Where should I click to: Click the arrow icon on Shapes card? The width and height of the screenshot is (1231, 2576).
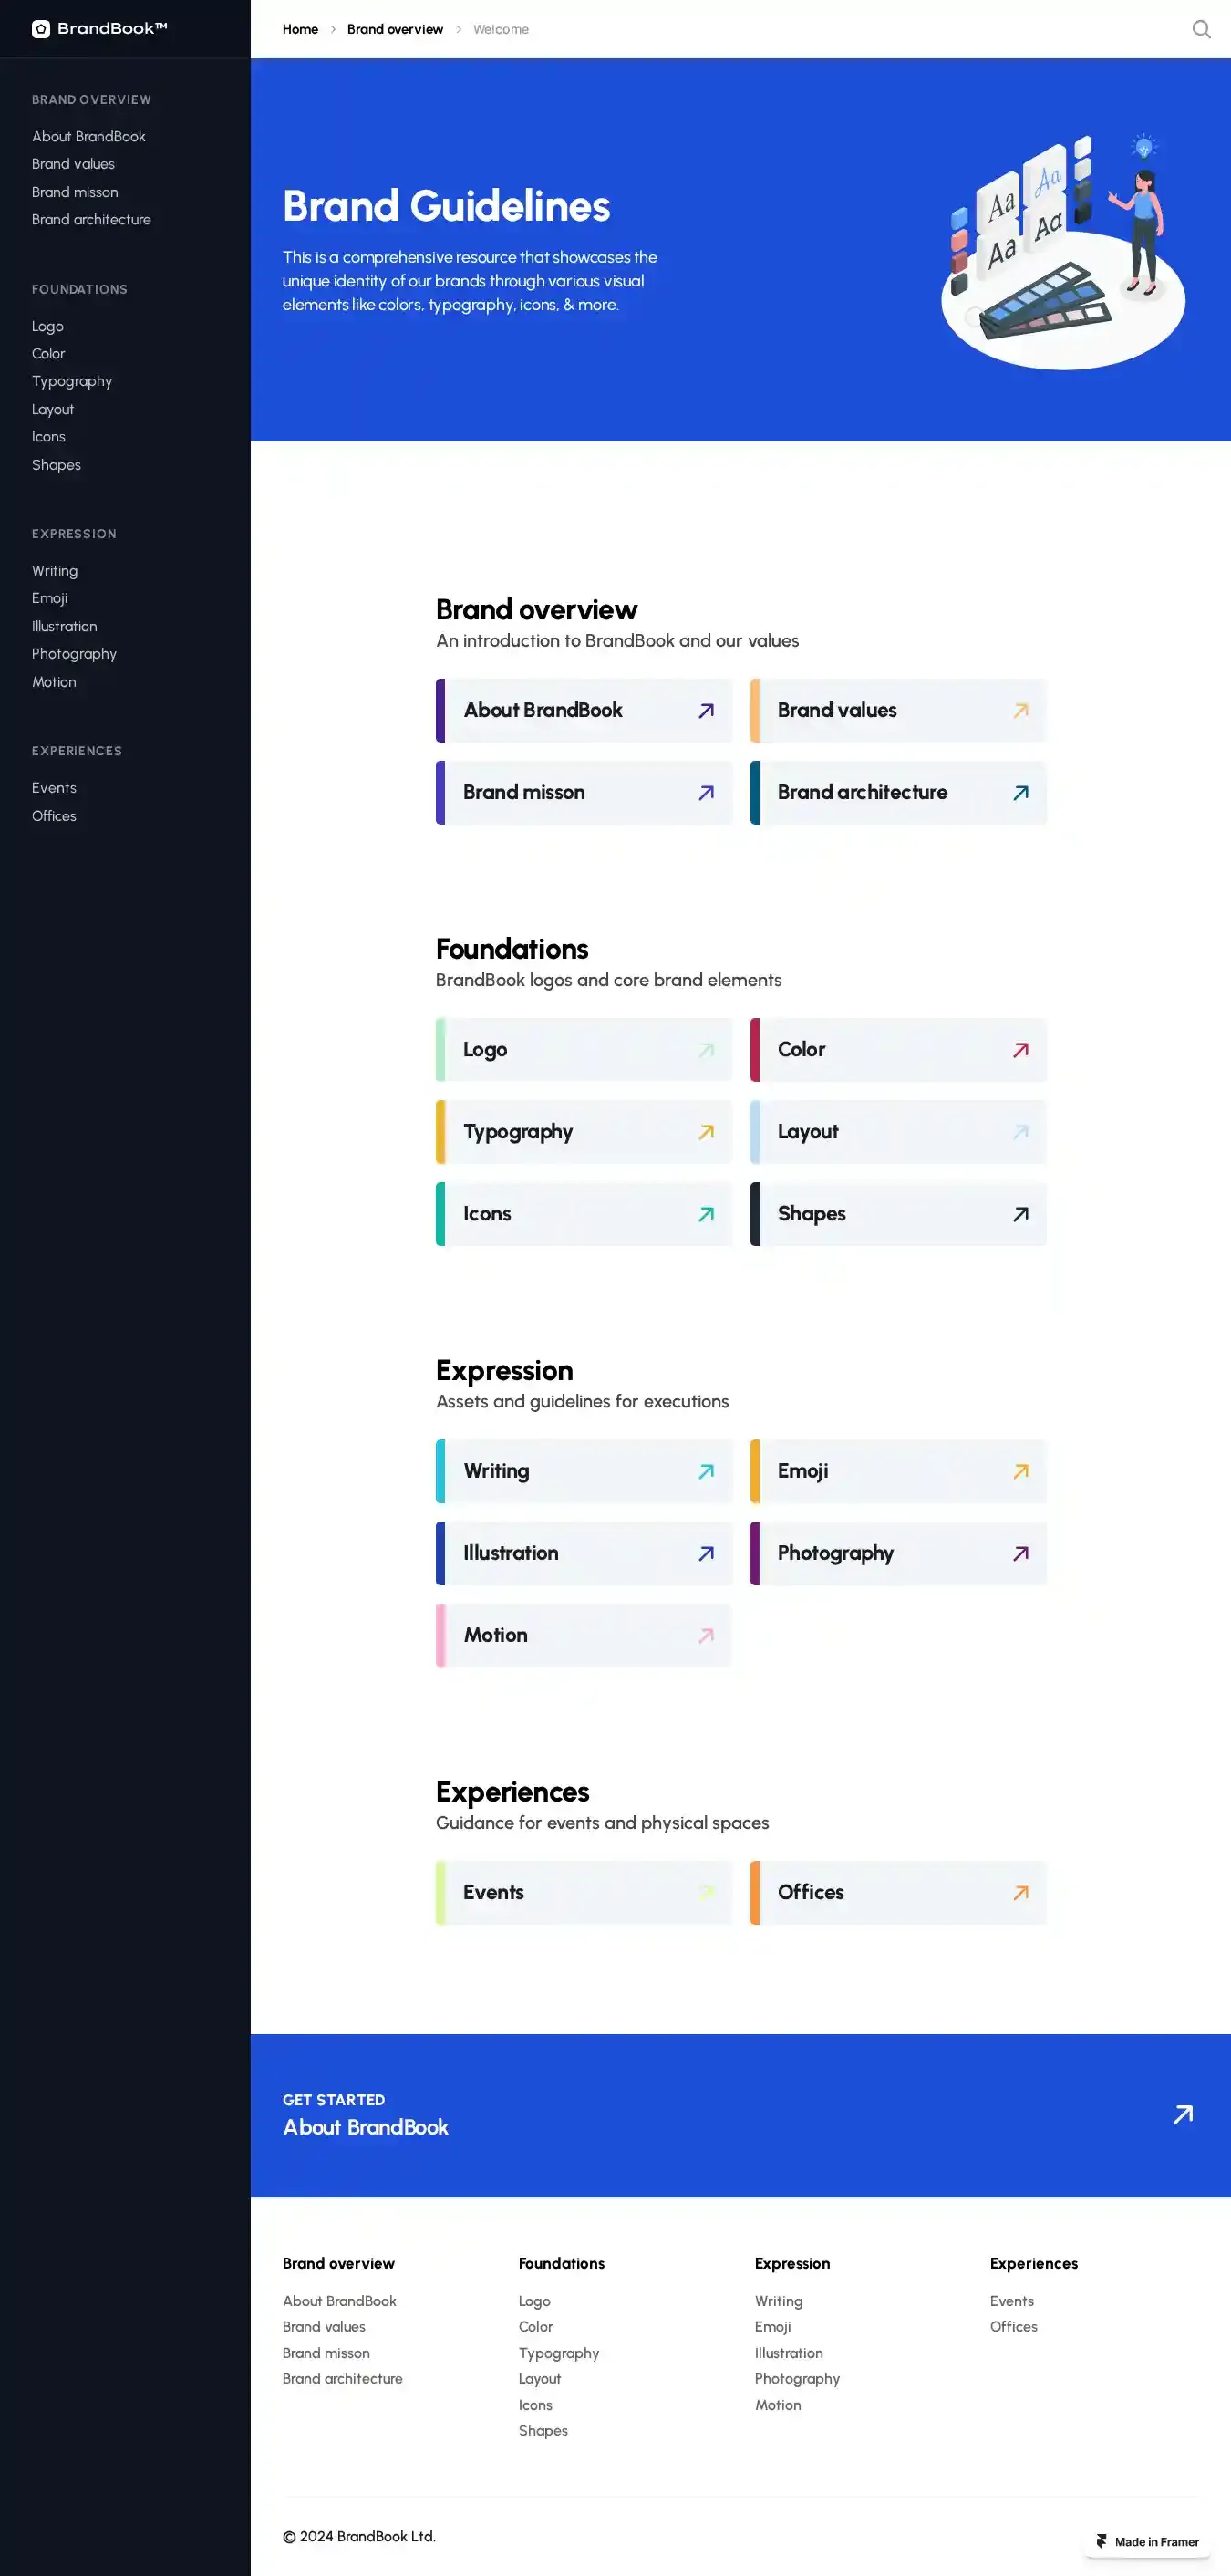(1021, 1214)
